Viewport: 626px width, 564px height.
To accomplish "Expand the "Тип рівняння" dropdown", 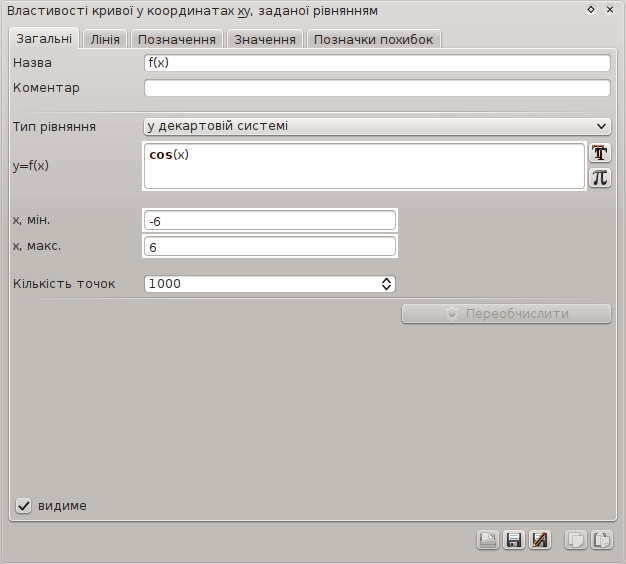I will point(377,126).
